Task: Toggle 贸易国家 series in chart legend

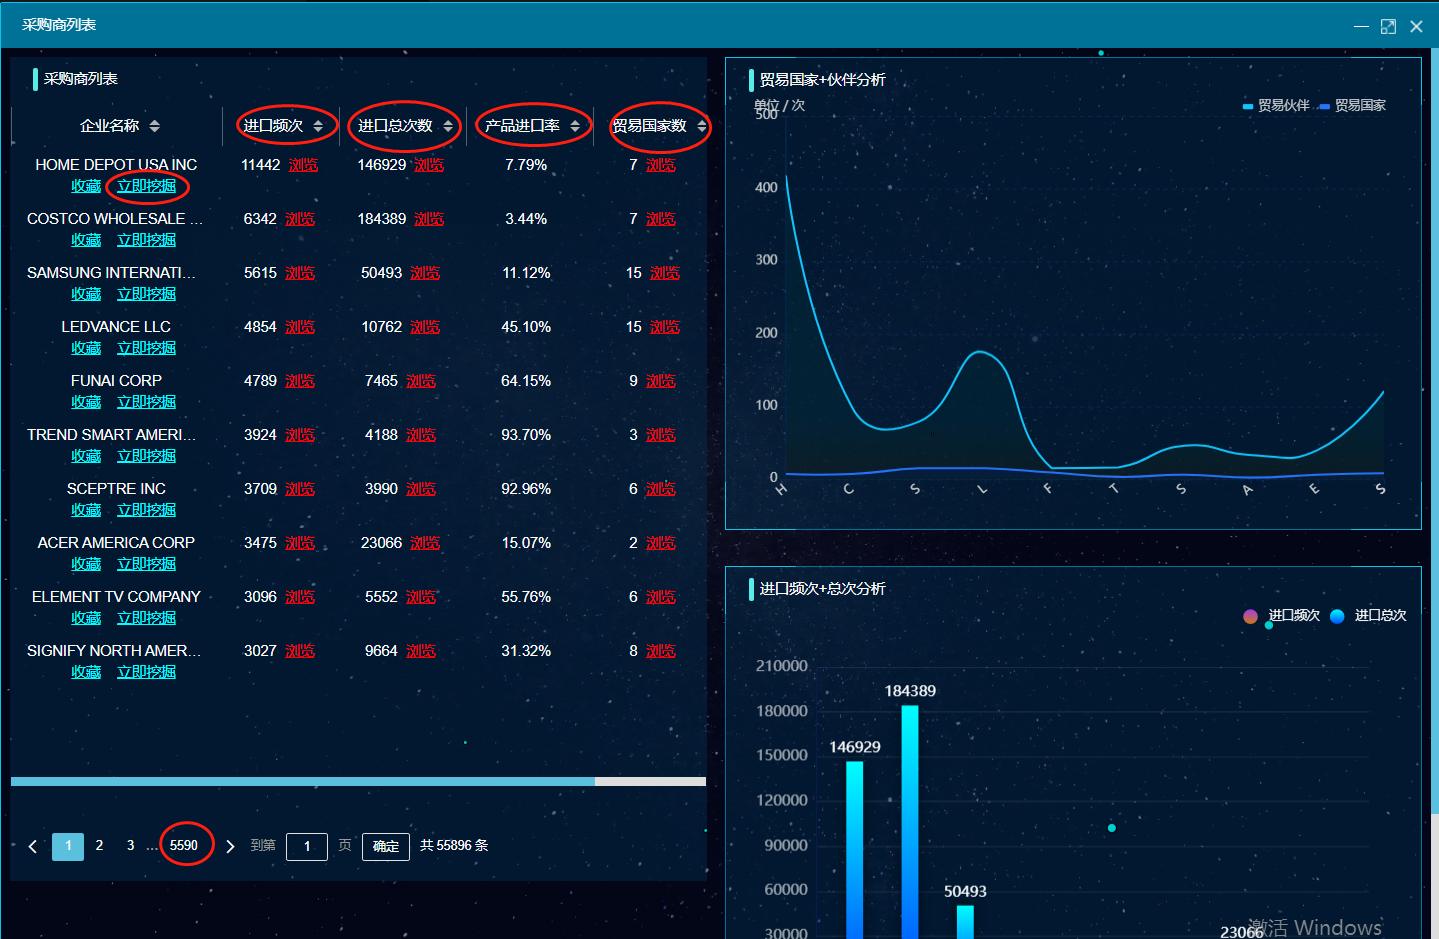Action: [1354, 105]
